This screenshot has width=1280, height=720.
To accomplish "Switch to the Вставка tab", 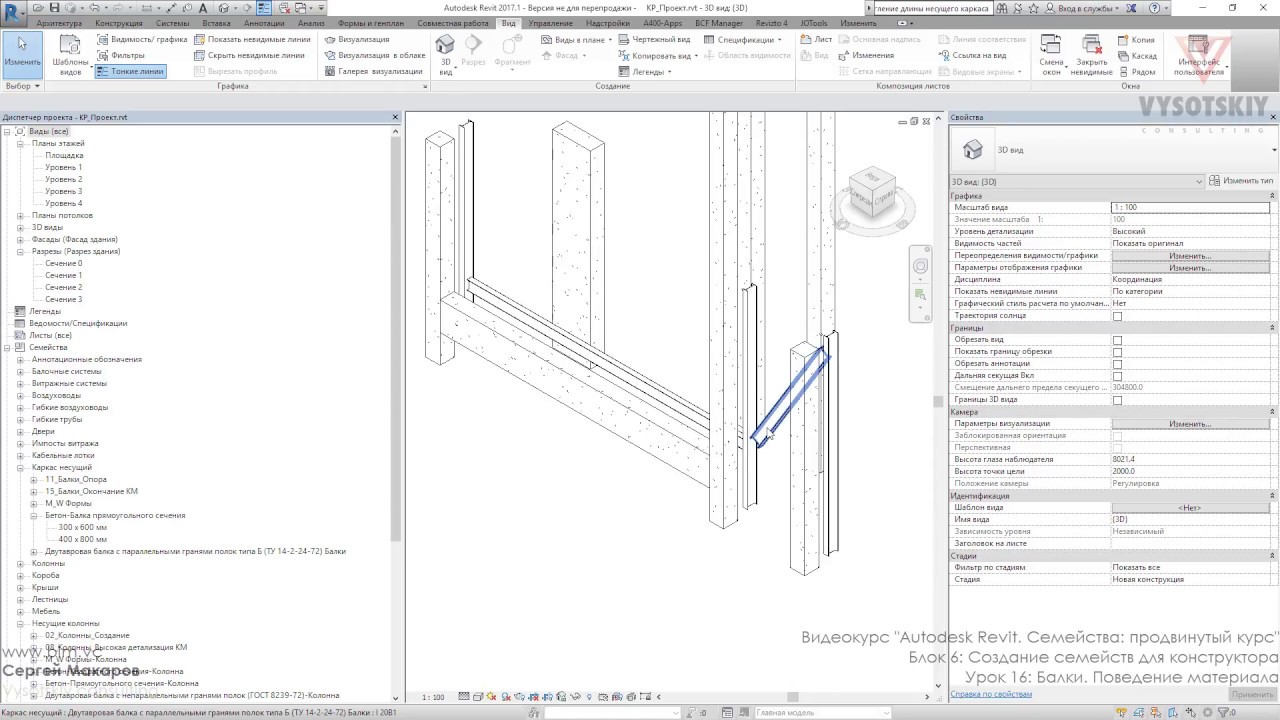I will [216, 23].
